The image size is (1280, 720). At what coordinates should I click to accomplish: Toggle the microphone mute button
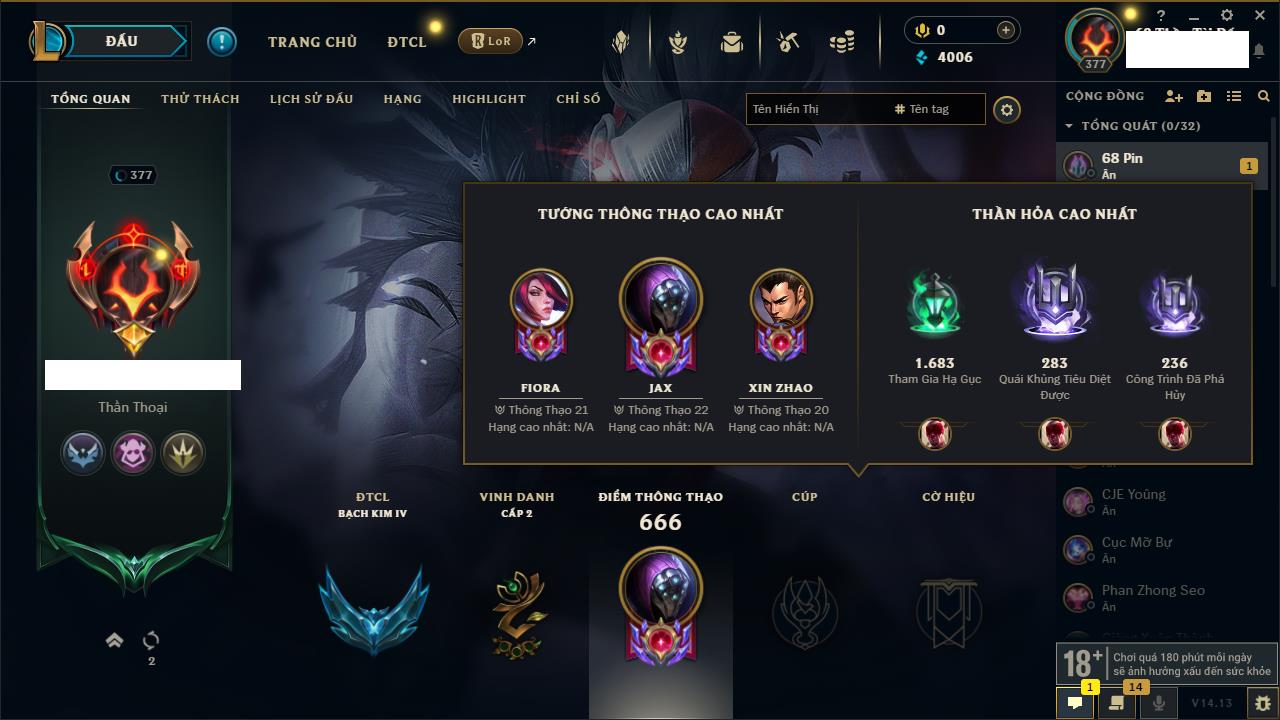(1159, 702)
